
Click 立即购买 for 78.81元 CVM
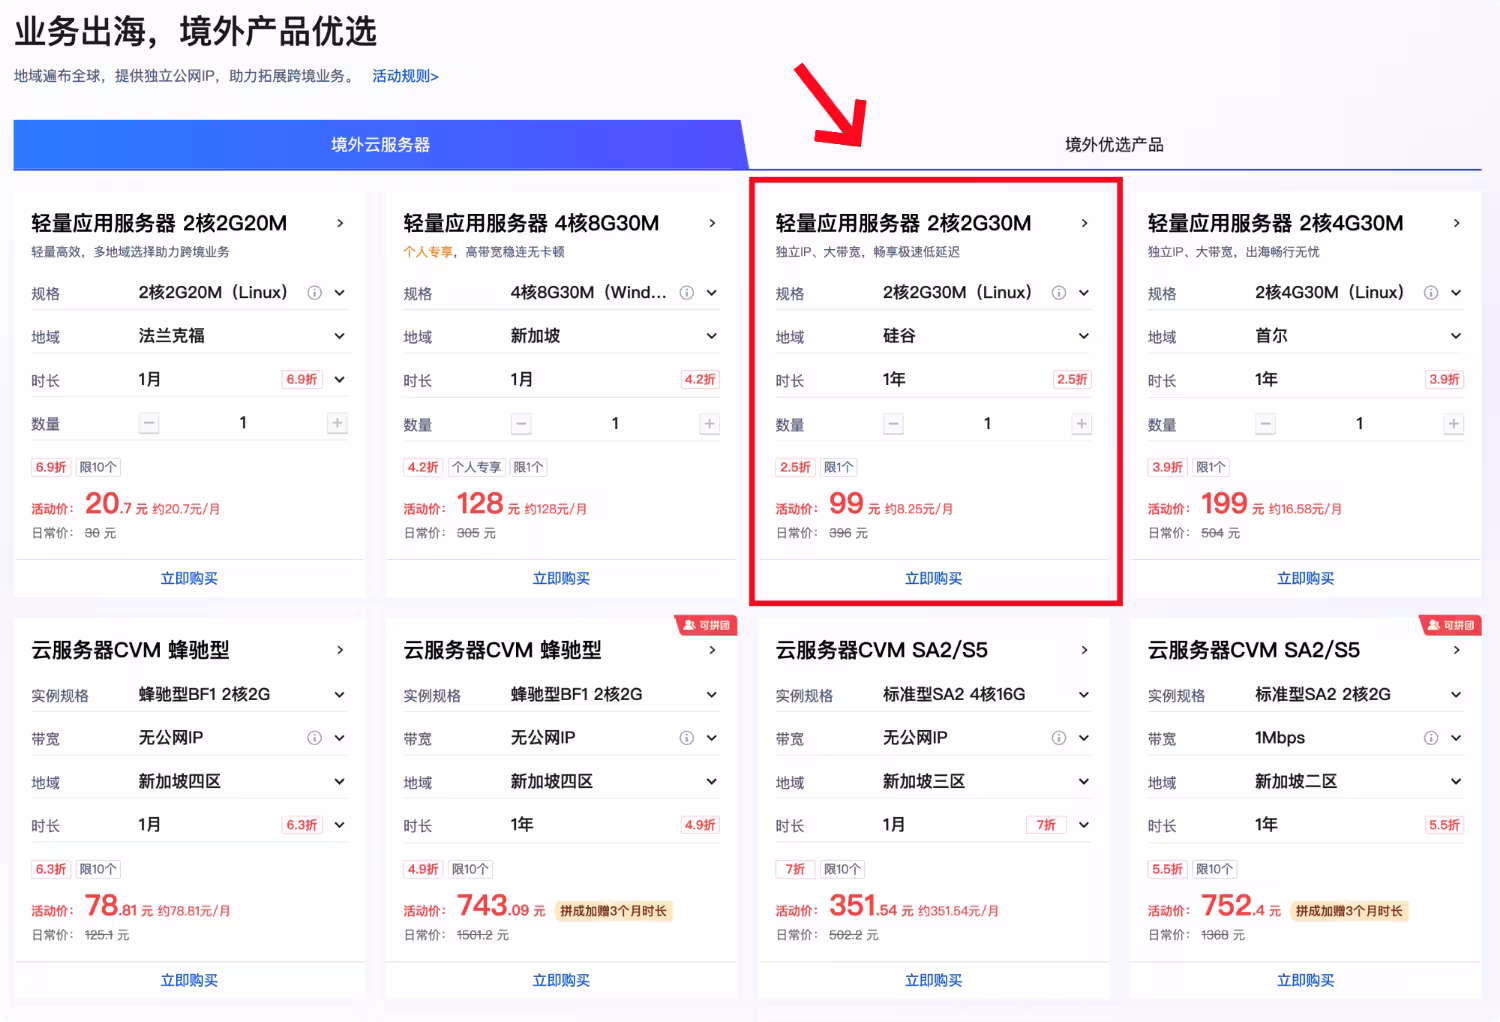pos(189,980)
